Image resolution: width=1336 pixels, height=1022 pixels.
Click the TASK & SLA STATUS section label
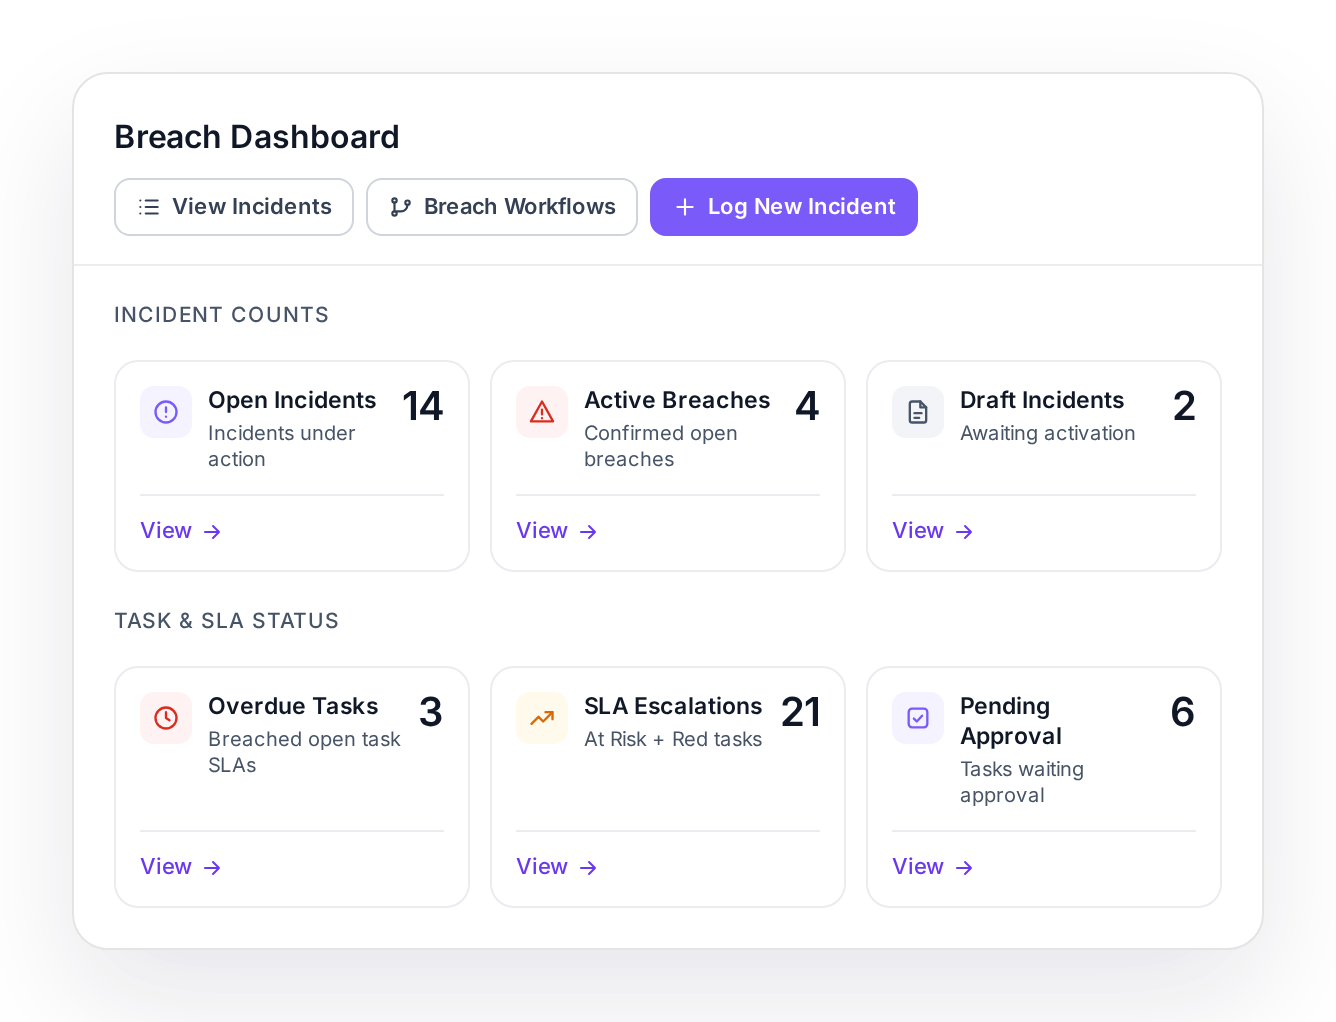click(x=227, y=621)
